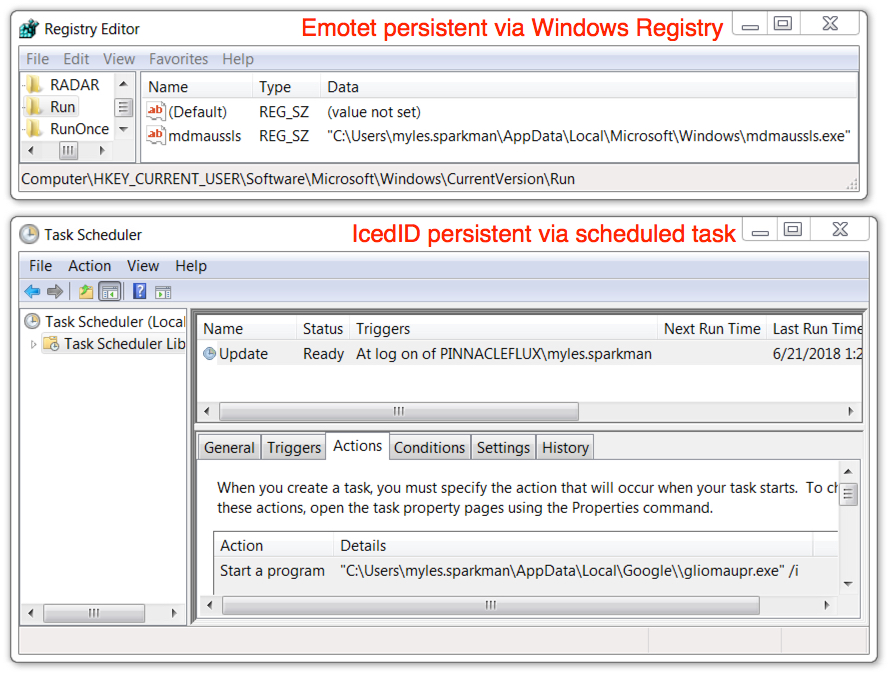Open the History tab
889x676 pixels.
pos(565,447)
